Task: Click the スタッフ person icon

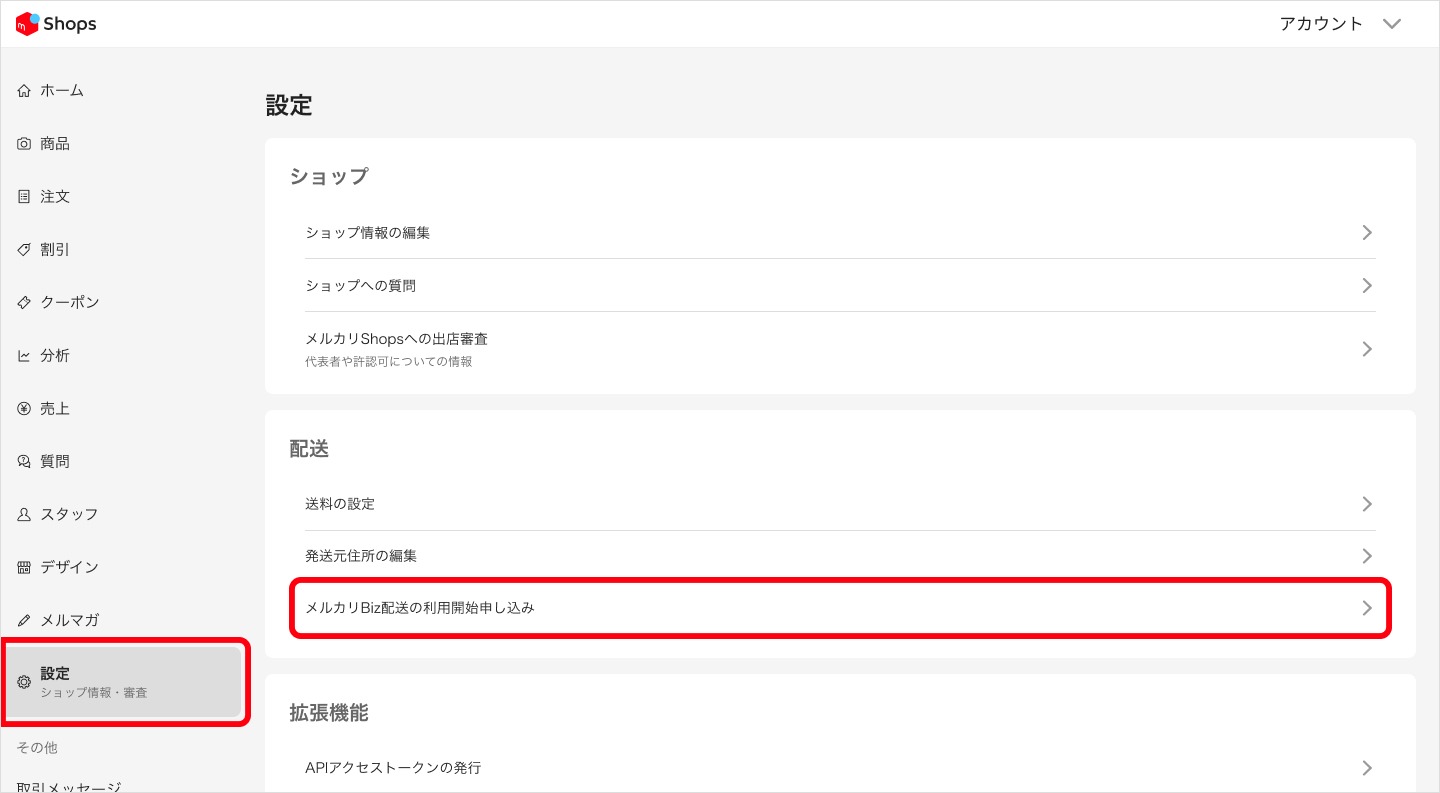Action: point(23,514)
